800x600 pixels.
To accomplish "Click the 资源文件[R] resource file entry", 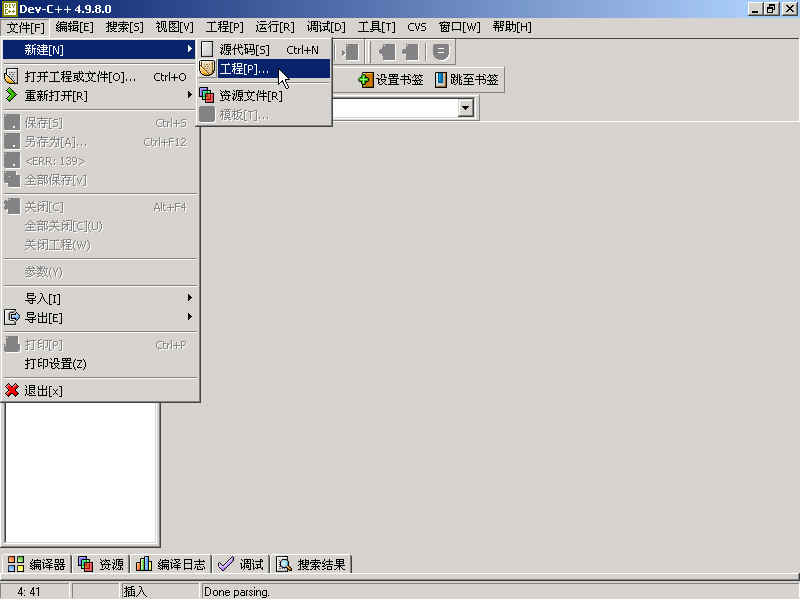I will coord(250,96).
